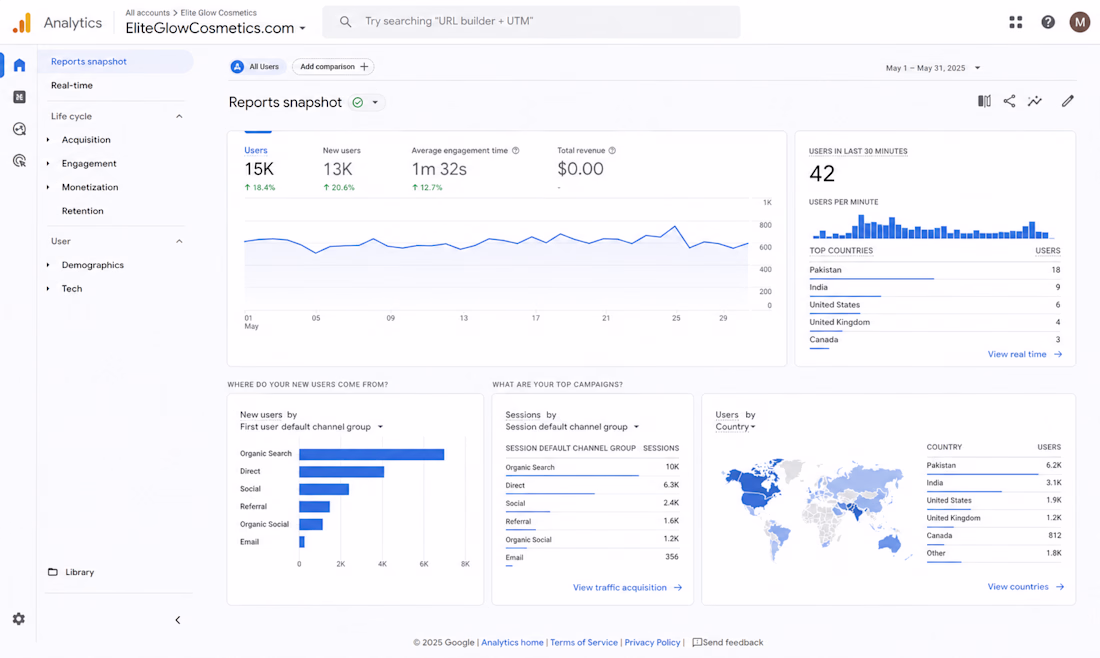Select the Average engagement time metric tab
The height and width of the screenshot is (658, 1100).
464,168
